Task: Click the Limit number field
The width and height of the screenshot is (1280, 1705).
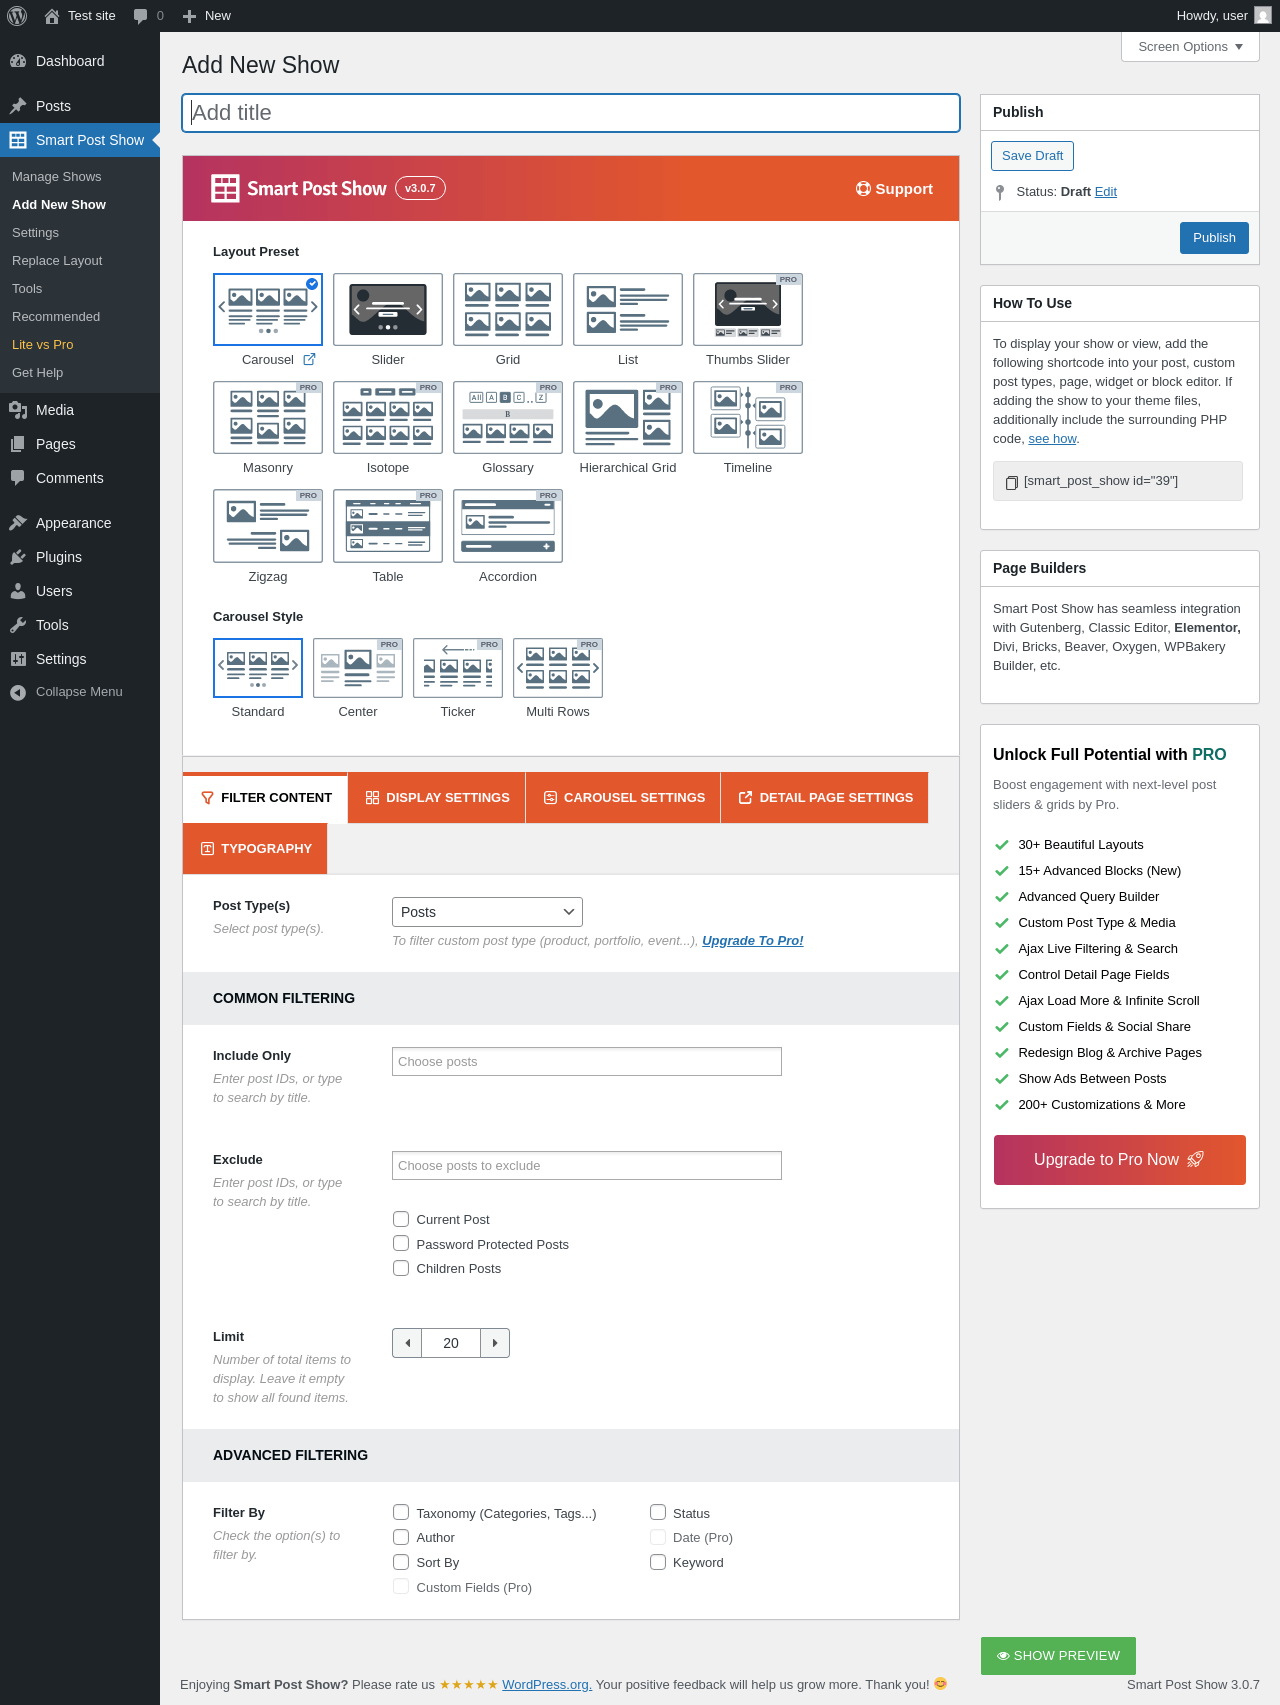Action: (451, 1343)
